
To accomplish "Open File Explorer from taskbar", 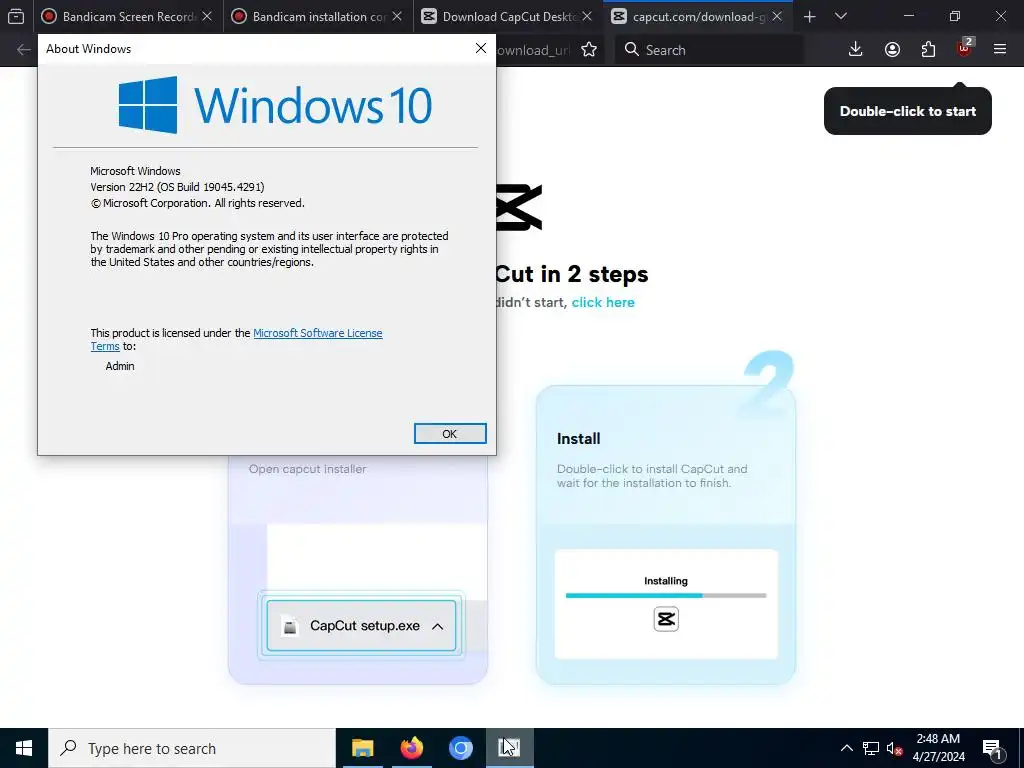I will coord(362,748).
